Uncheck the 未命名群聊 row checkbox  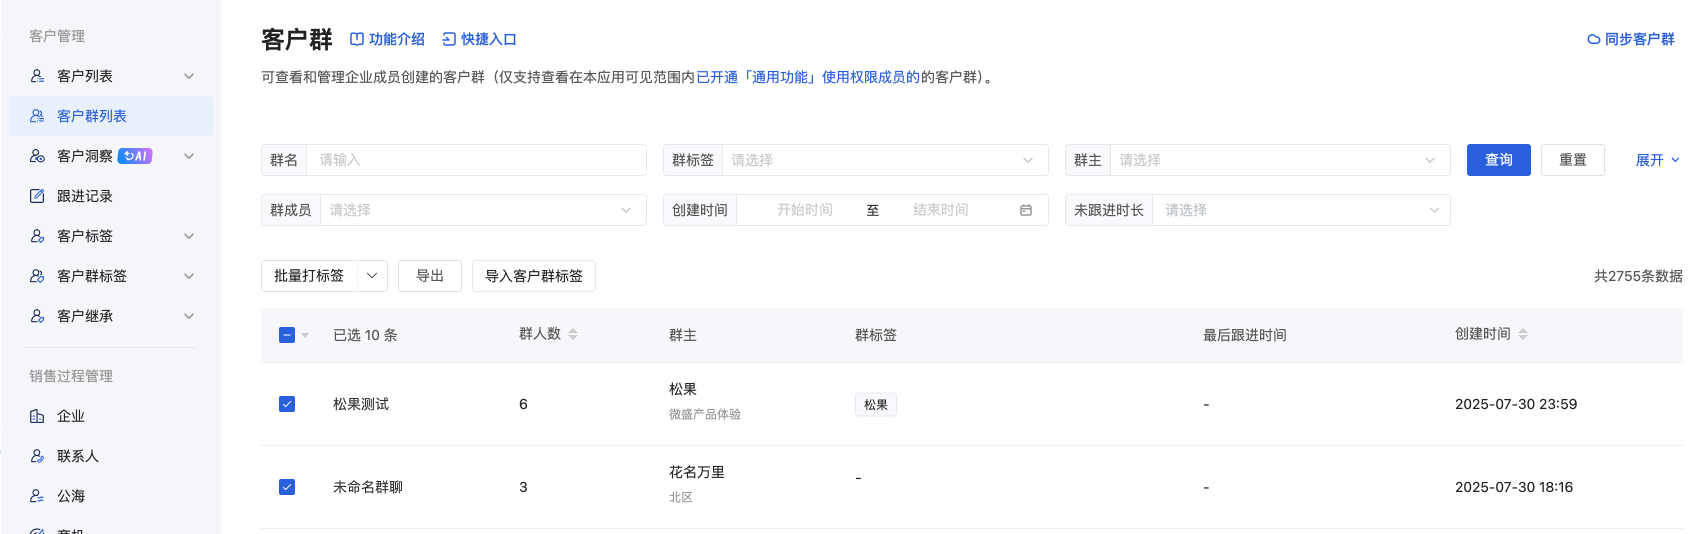pos(287,487)
